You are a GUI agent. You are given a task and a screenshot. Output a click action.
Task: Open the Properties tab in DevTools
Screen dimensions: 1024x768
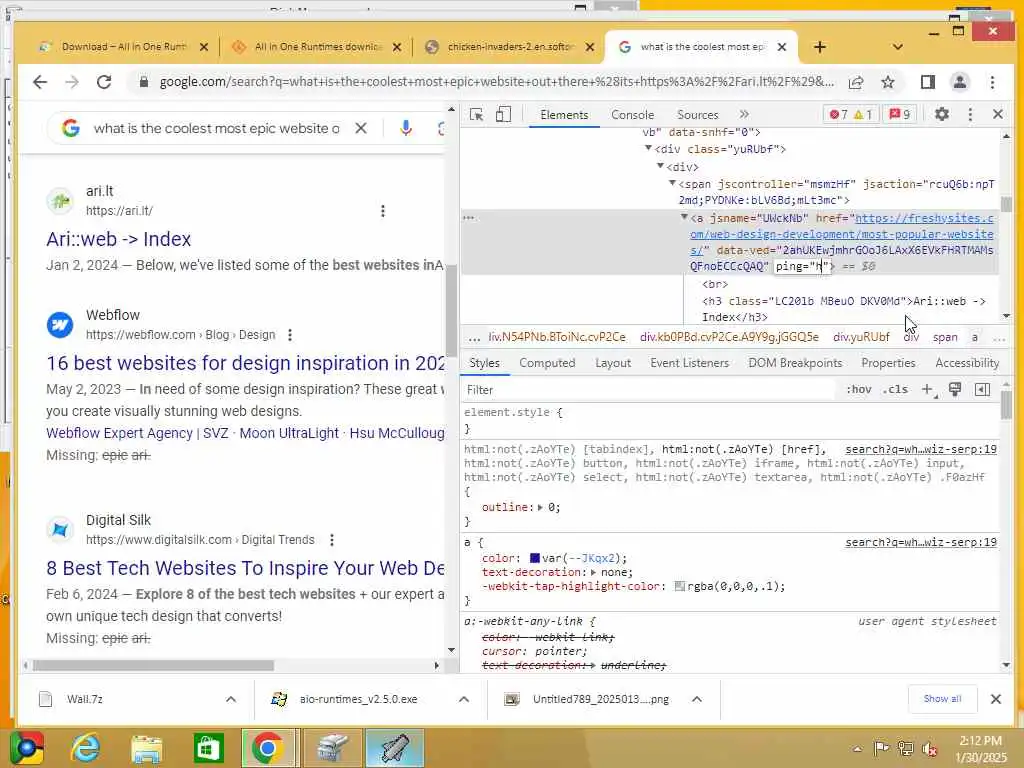point(888,363)
